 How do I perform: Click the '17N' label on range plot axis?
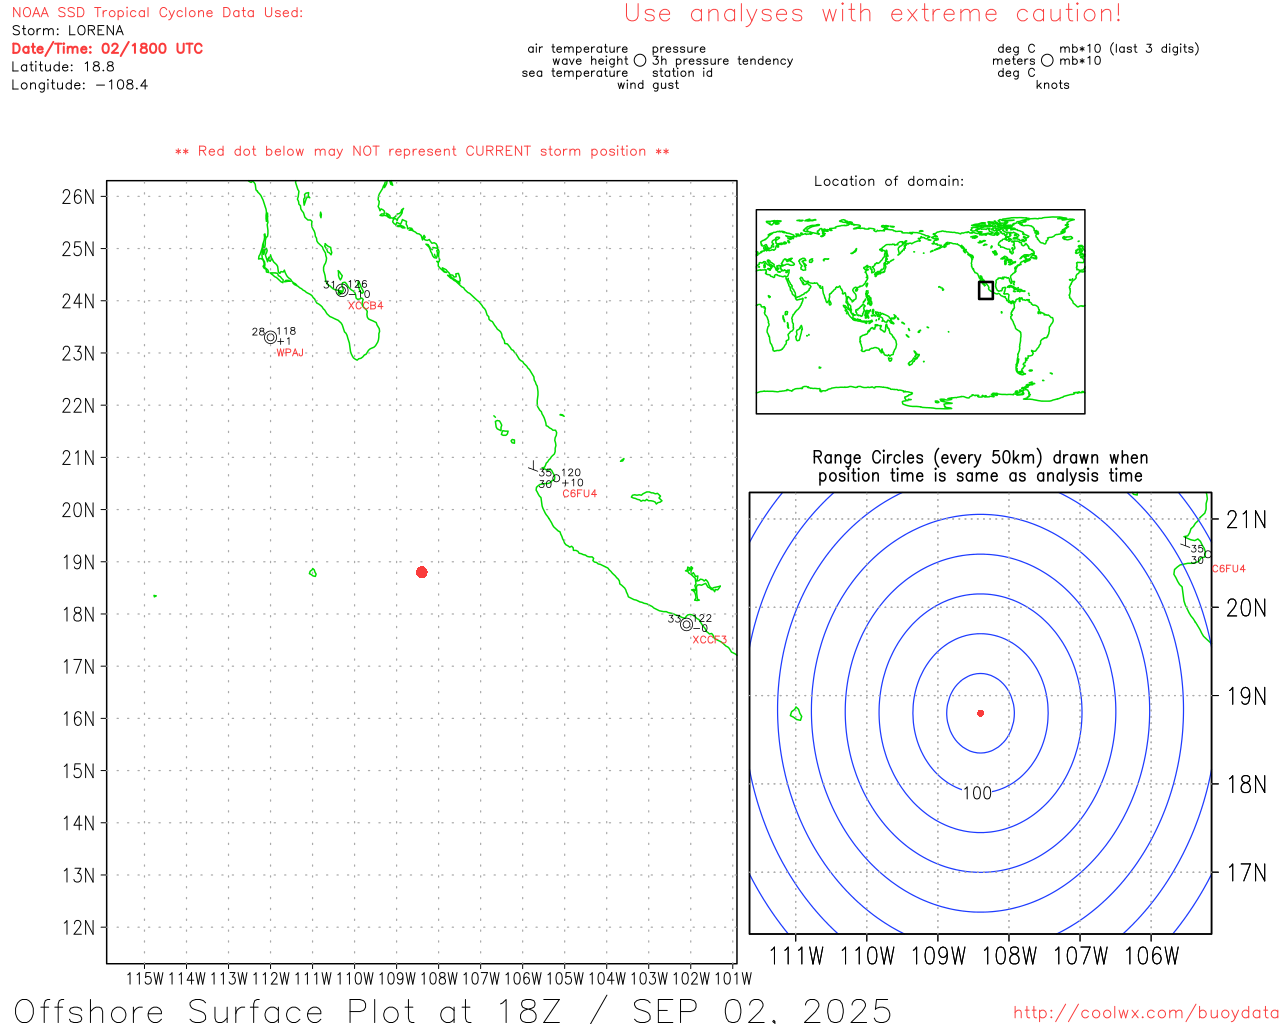[x=1246, y=873]
